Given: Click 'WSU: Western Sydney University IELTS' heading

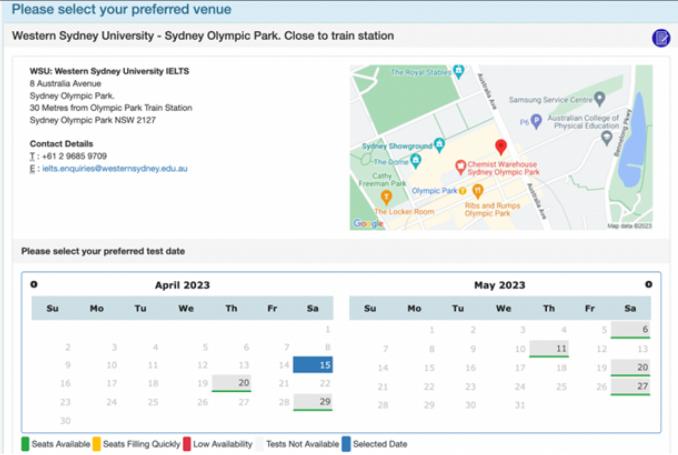Looking at the screenshot, I should pos(109,71).
